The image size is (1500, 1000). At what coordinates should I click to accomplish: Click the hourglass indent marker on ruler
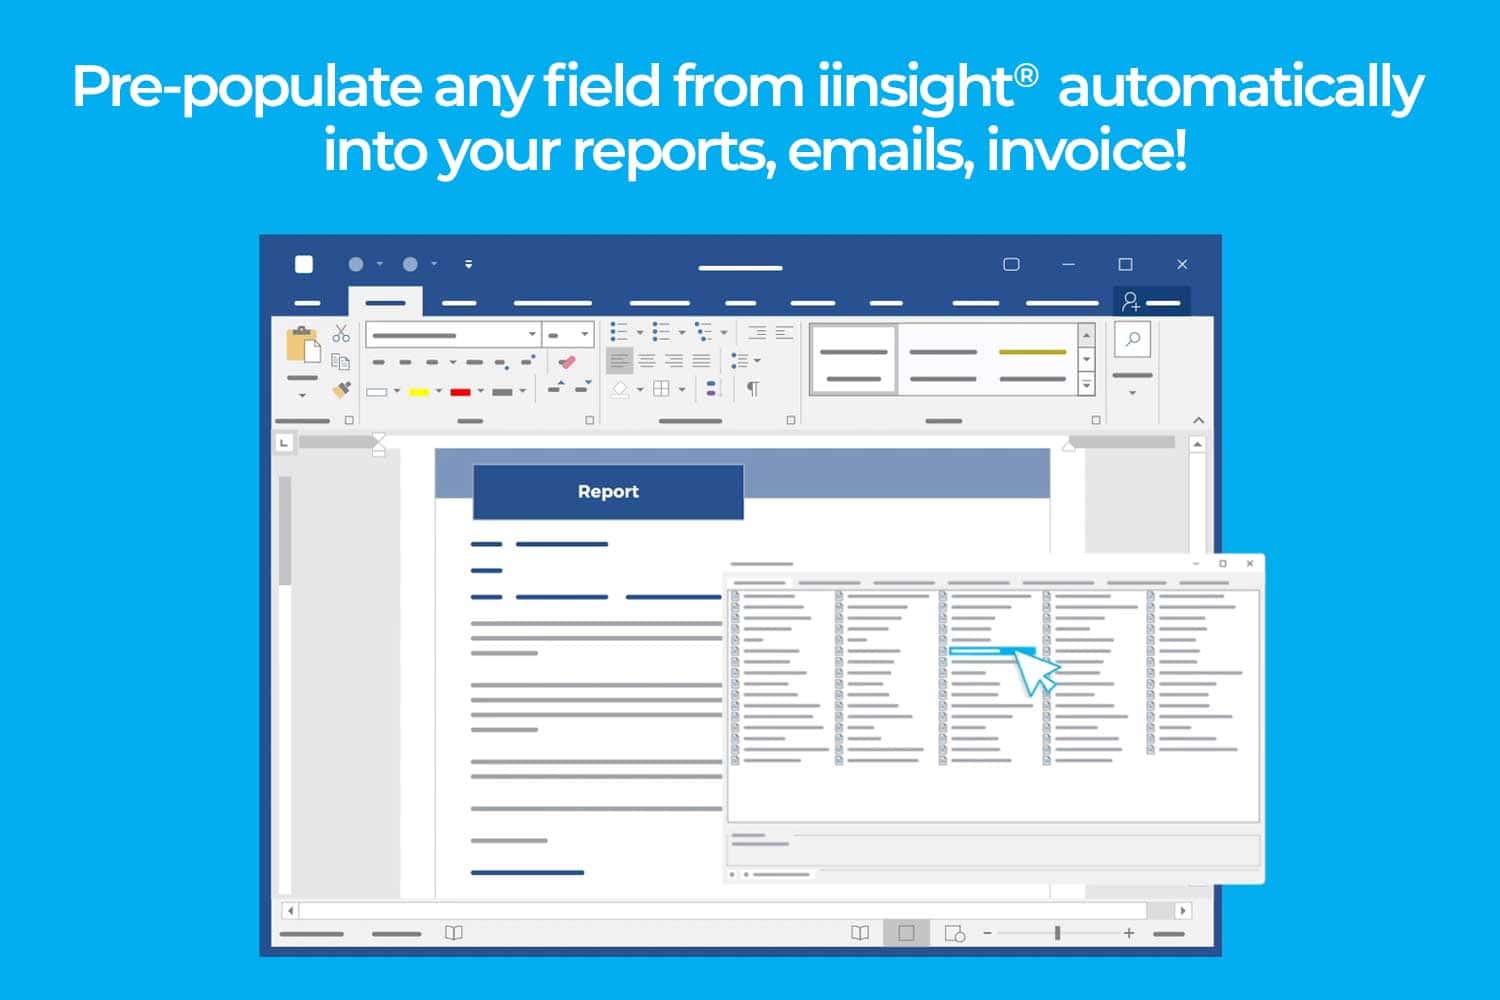click(379, 444)
